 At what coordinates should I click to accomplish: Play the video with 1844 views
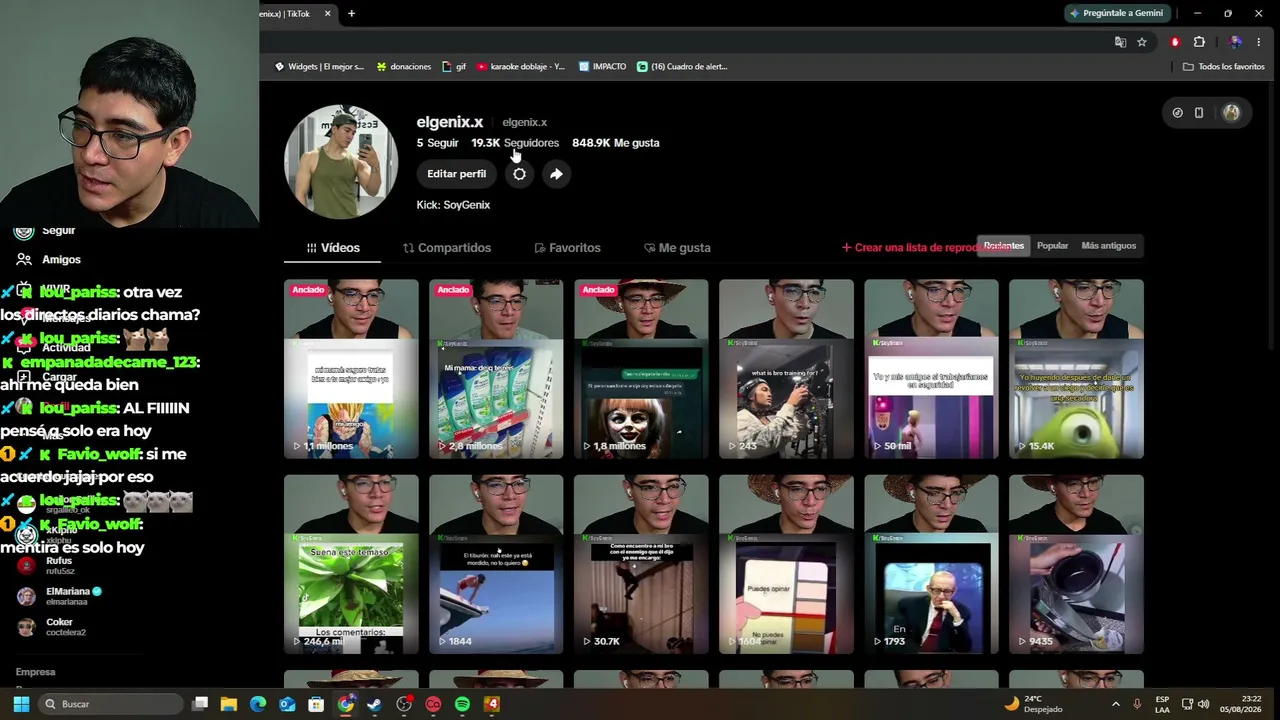pos(496,565)
